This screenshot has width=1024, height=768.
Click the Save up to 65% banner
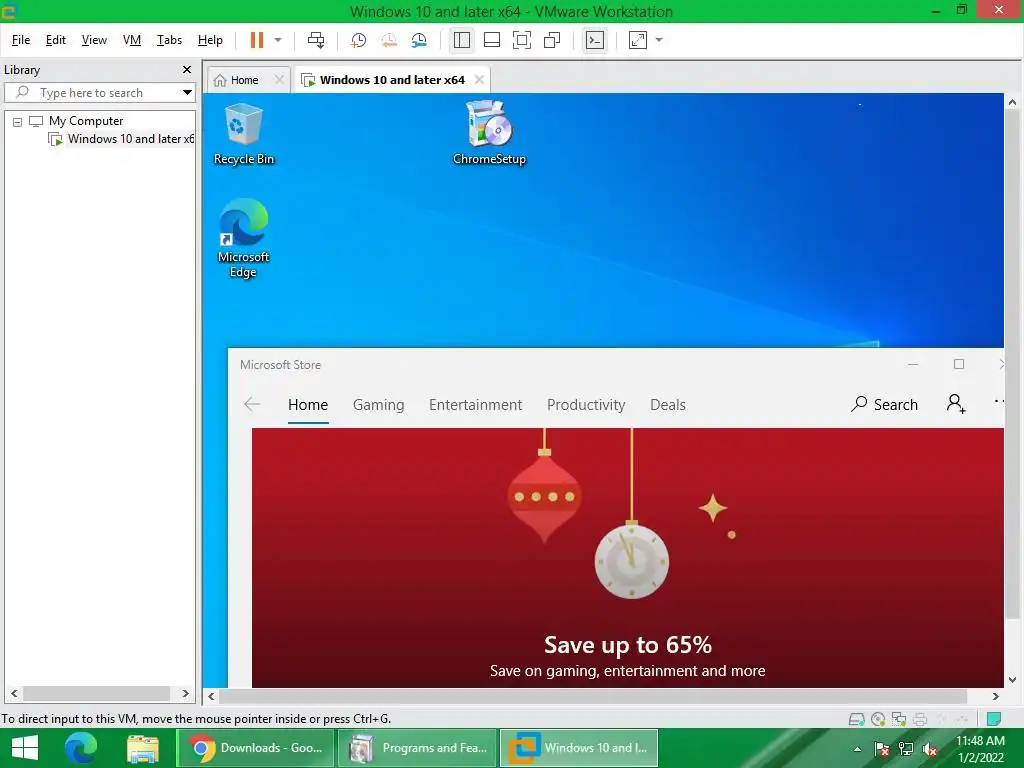[x=628, y=558]
